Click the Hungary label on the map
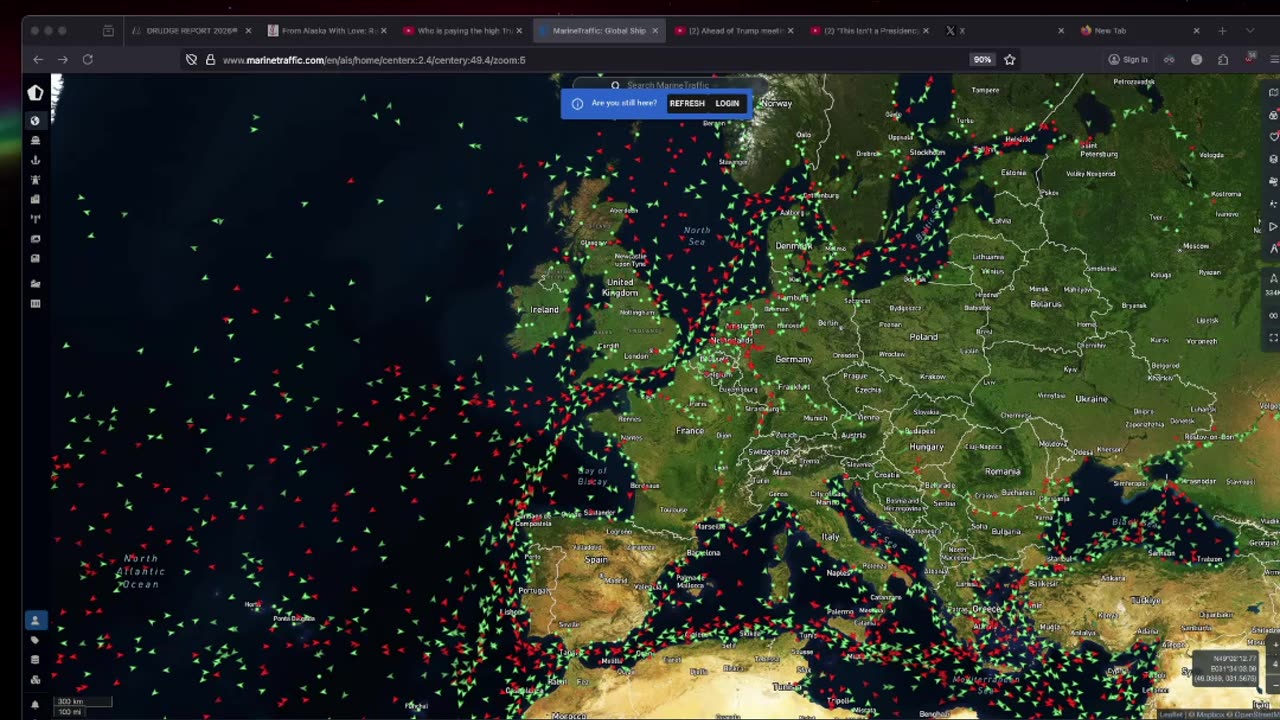Image resolution: width=1280 pixels, height=720 pixels. [x=926, y=447]
